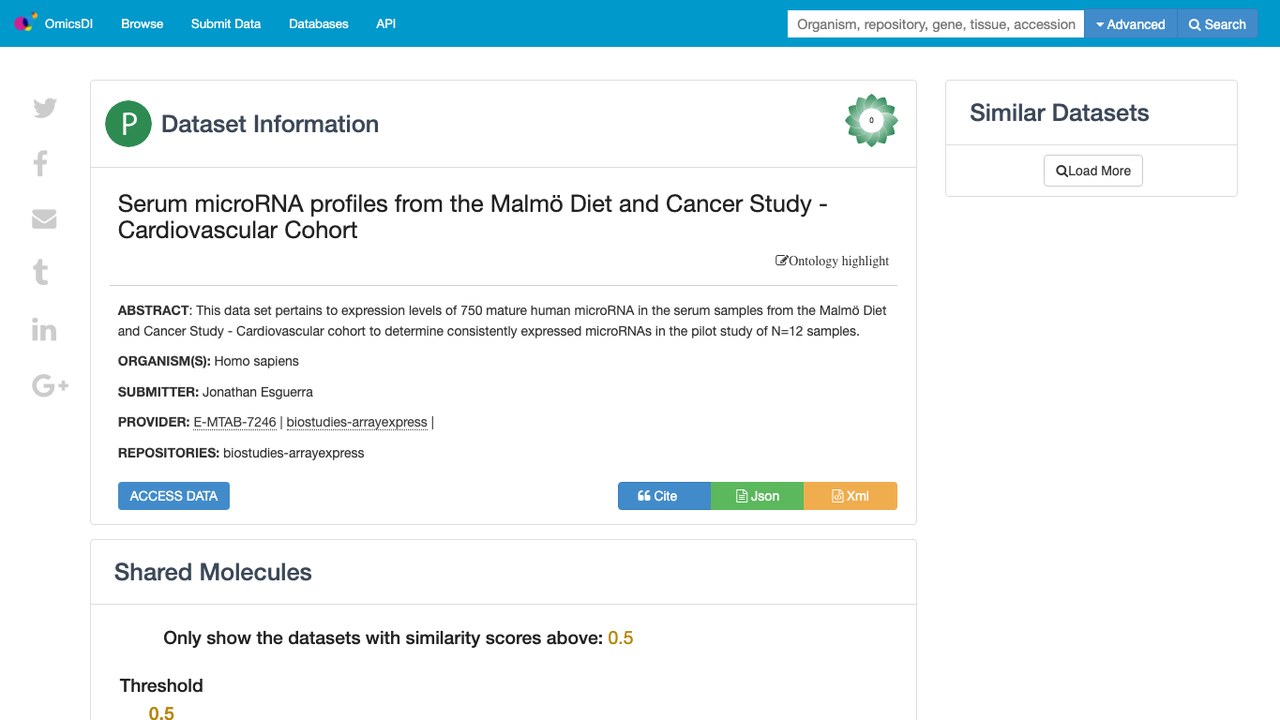Share dataset on Tumblr icon
This screenshot has height=720, width=1280.
coord(41,272)
